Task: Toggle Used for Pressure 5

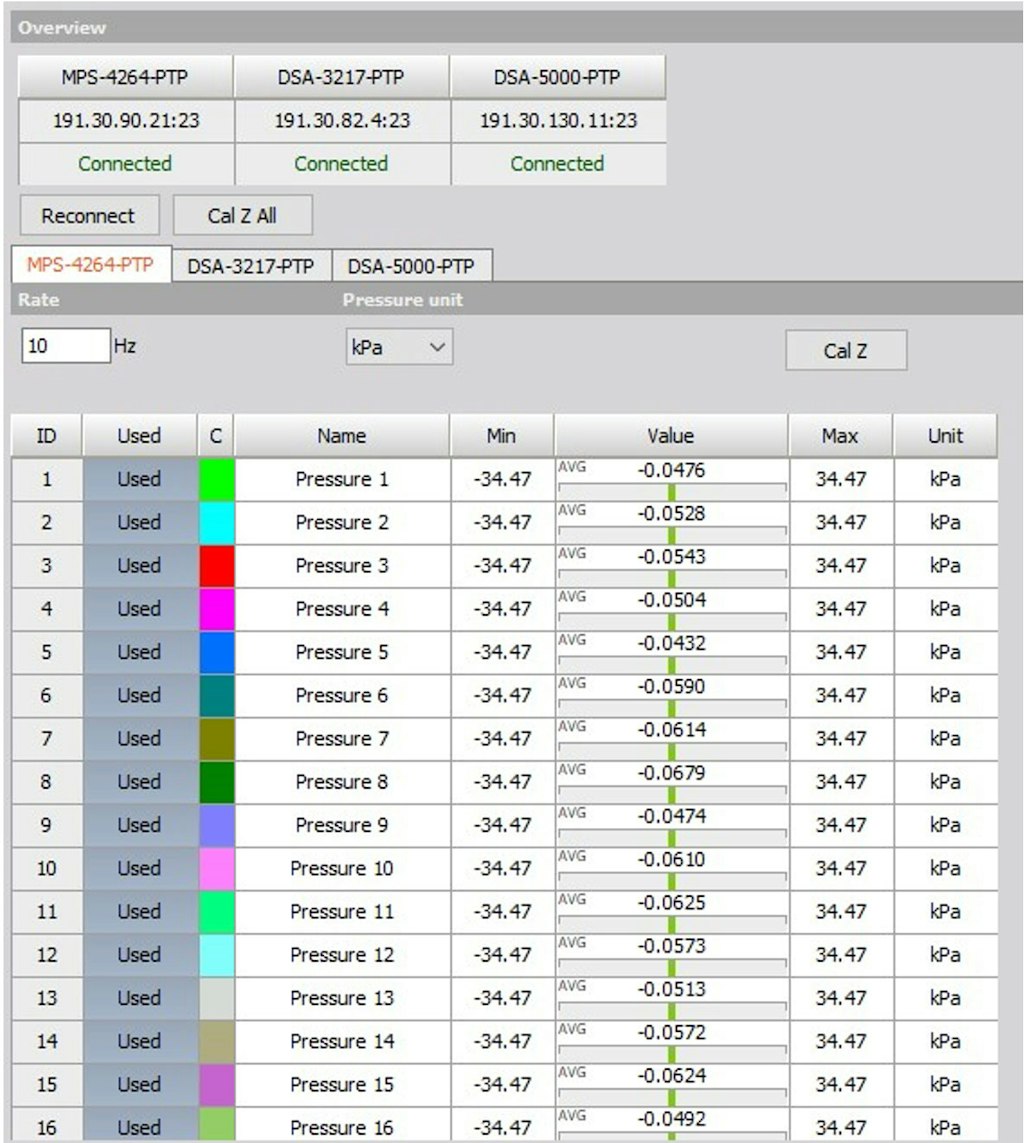Action: [x=139, y=652]
